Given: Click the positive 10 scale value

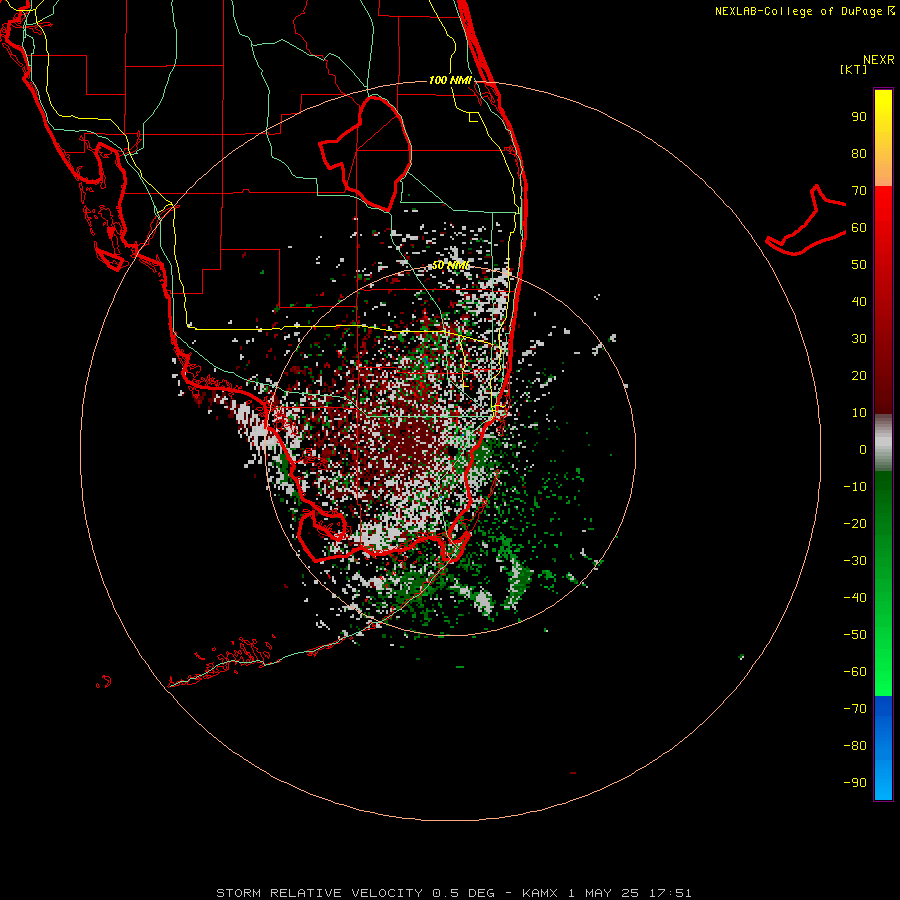Looking at the screenshot, I should (x=859, y=413).
